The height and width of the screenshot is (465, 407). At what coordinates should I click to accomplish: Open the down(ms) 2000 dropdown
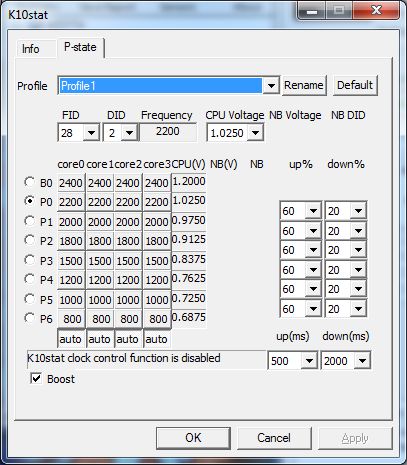tap(362, 361)
